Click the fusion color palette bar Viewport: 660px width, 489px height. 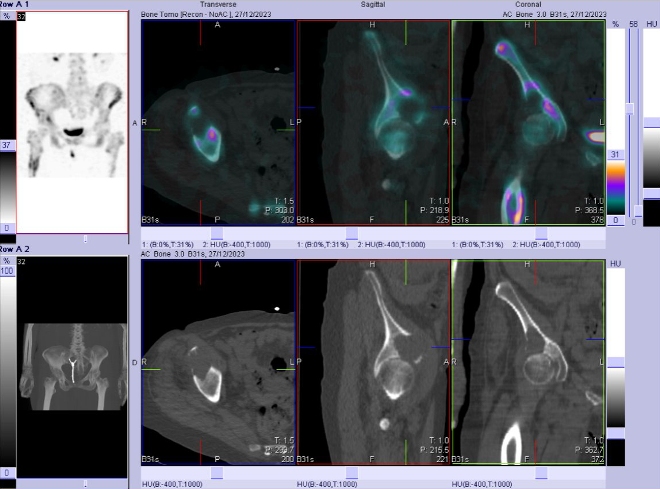[x=618, y=185]
